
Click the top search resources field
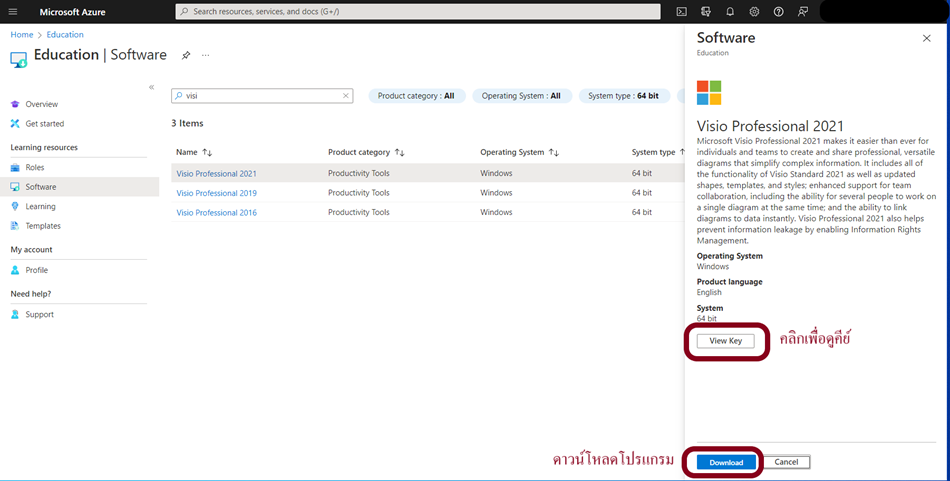click(417, 12)
